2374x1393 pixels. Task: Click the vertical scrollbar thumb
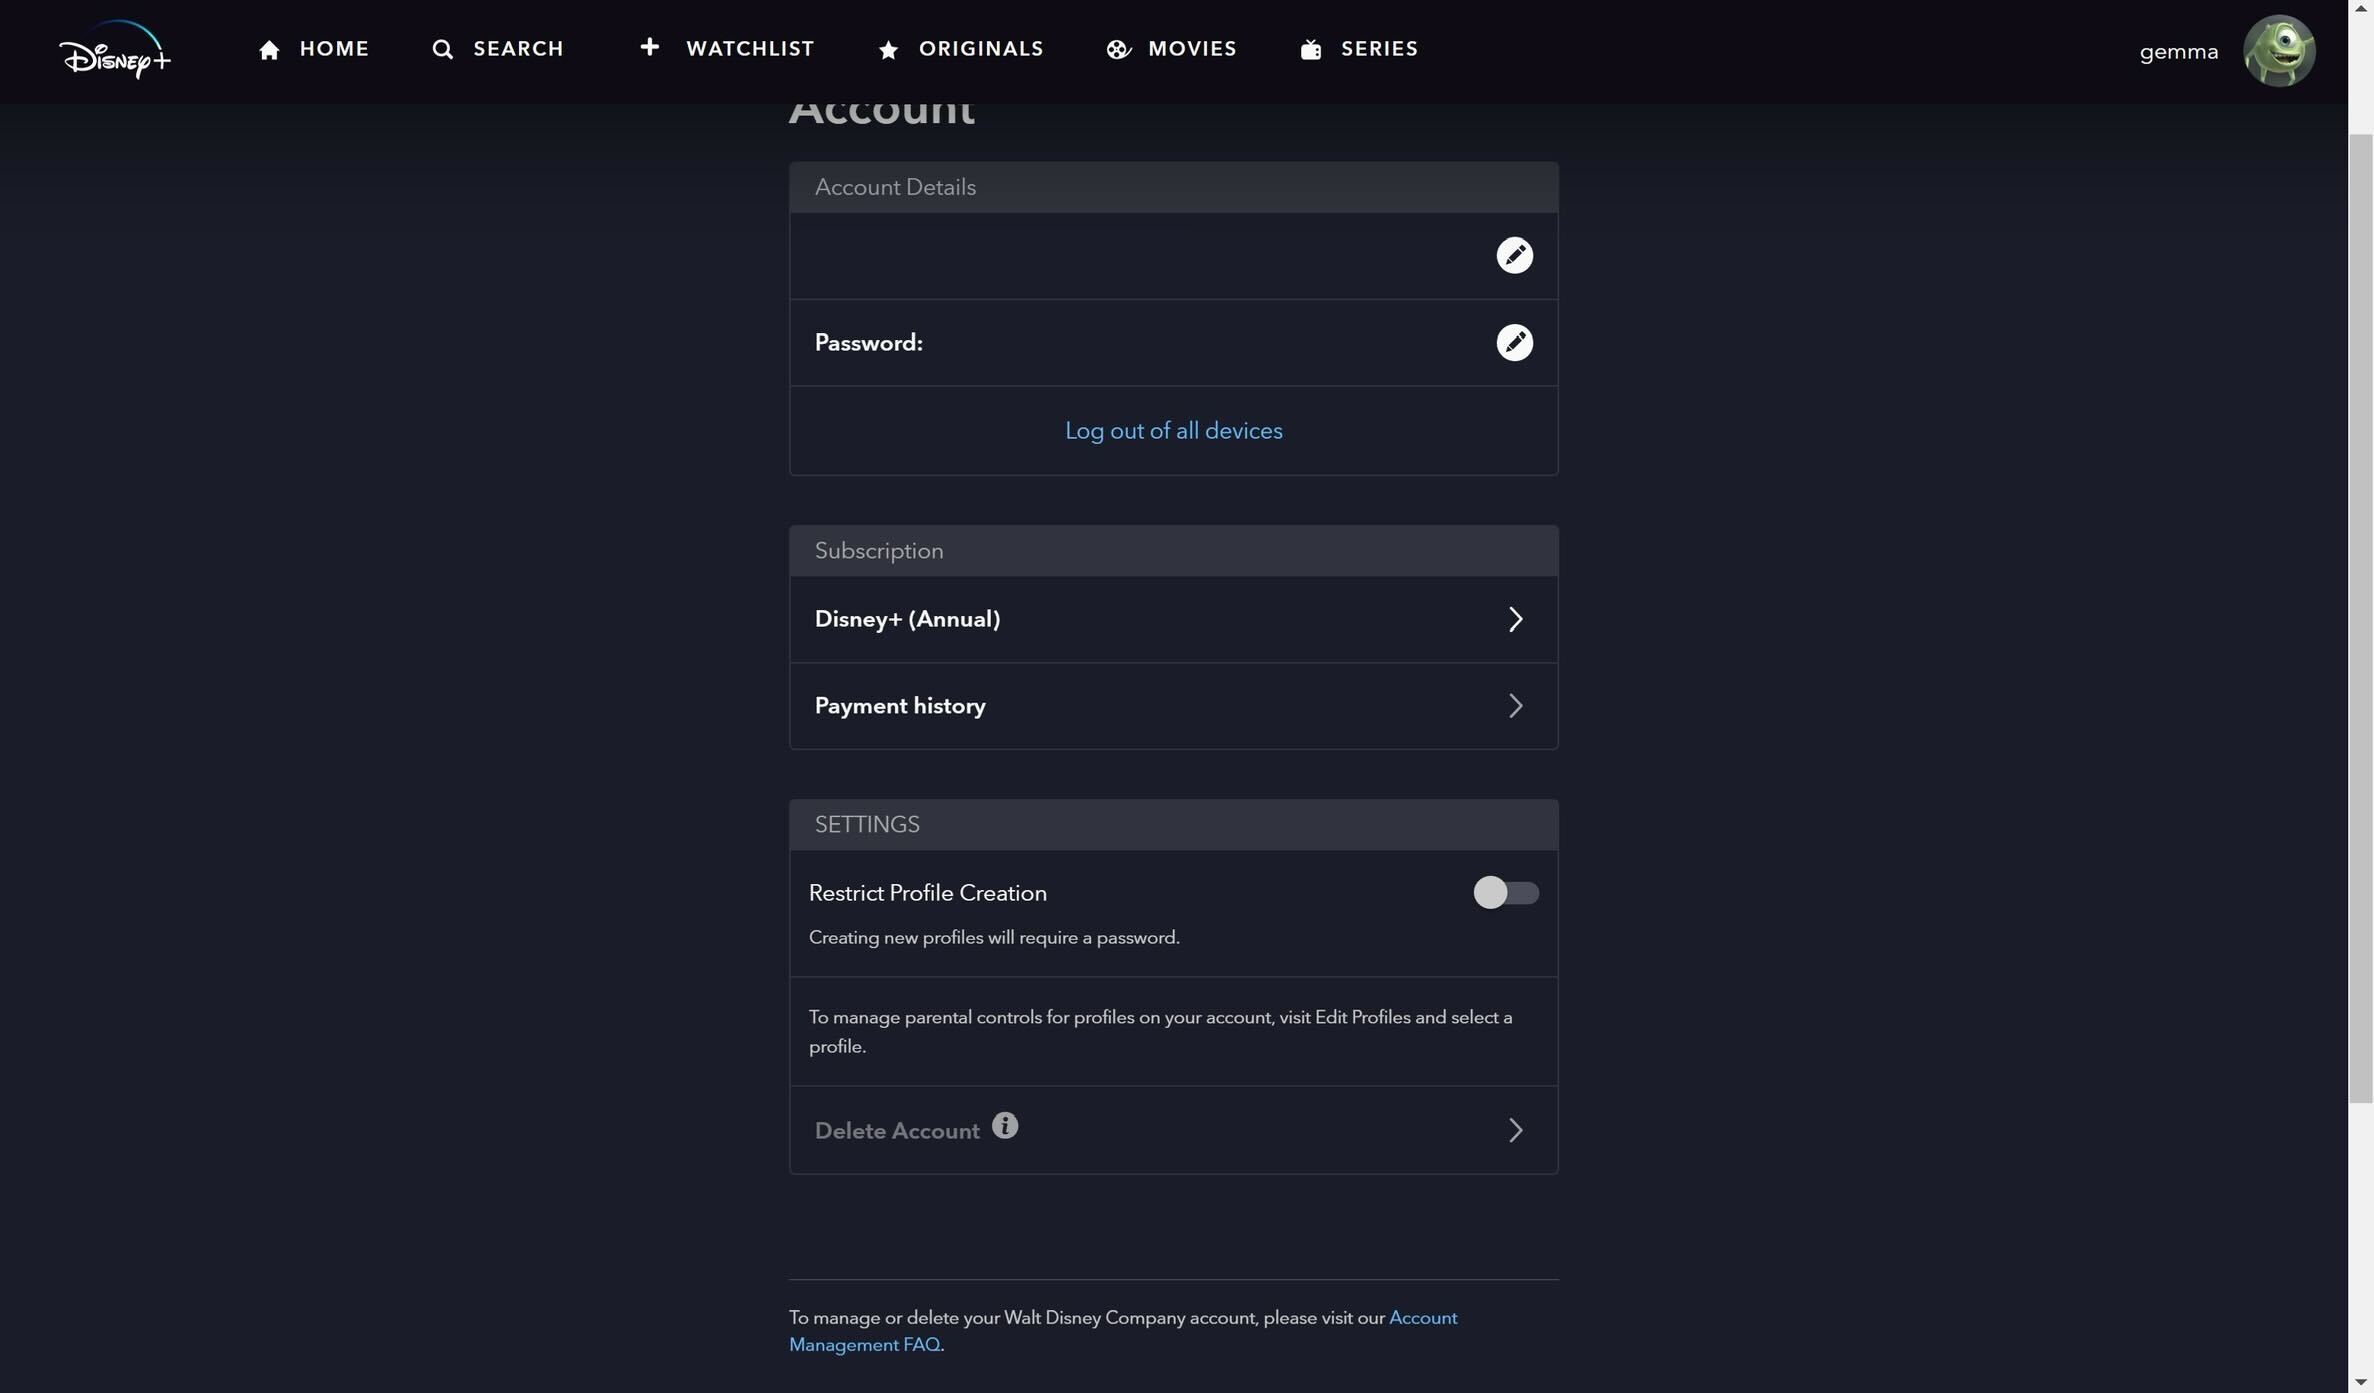[2360, 618]
